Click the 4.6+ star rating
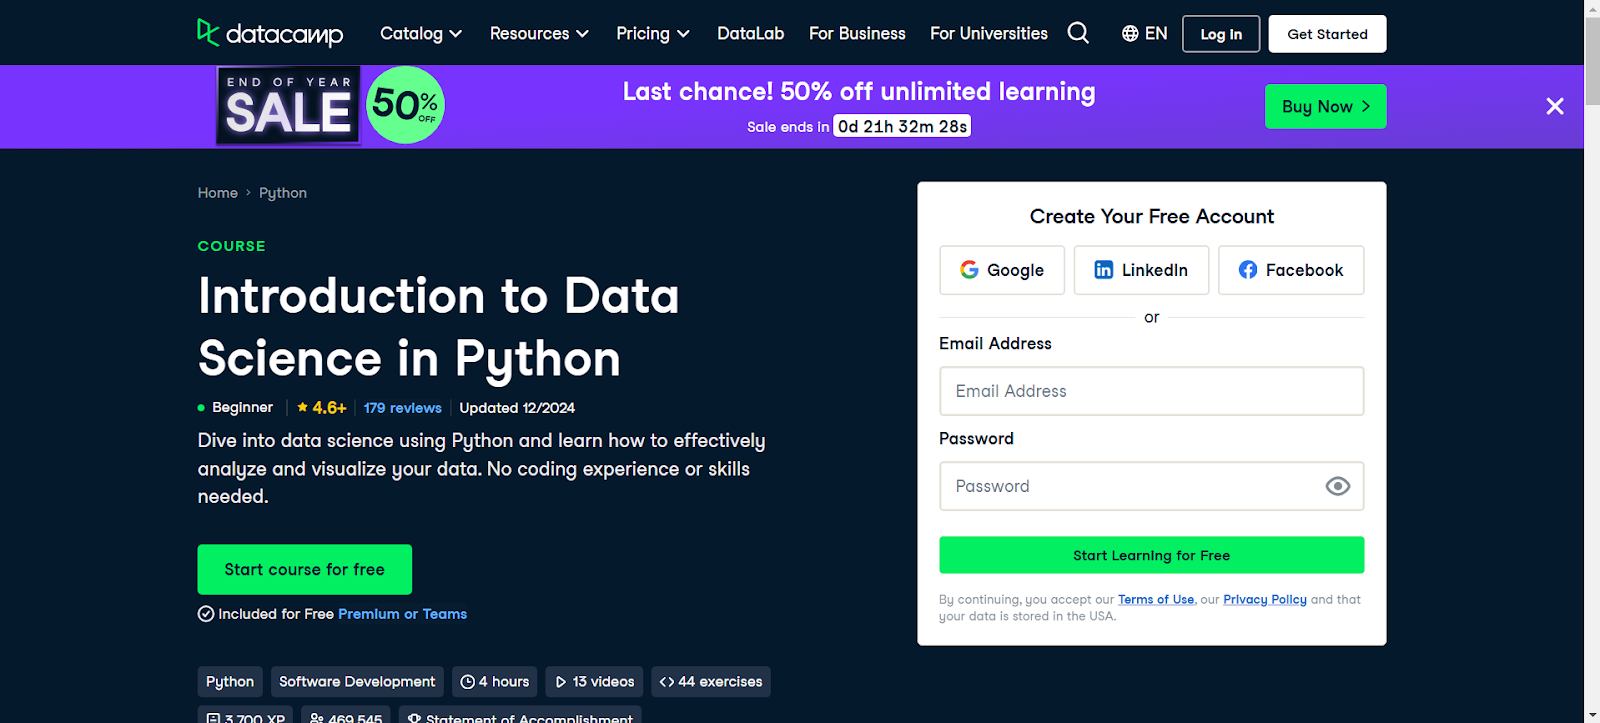The image size is (1600, 723). click(322, 408)
